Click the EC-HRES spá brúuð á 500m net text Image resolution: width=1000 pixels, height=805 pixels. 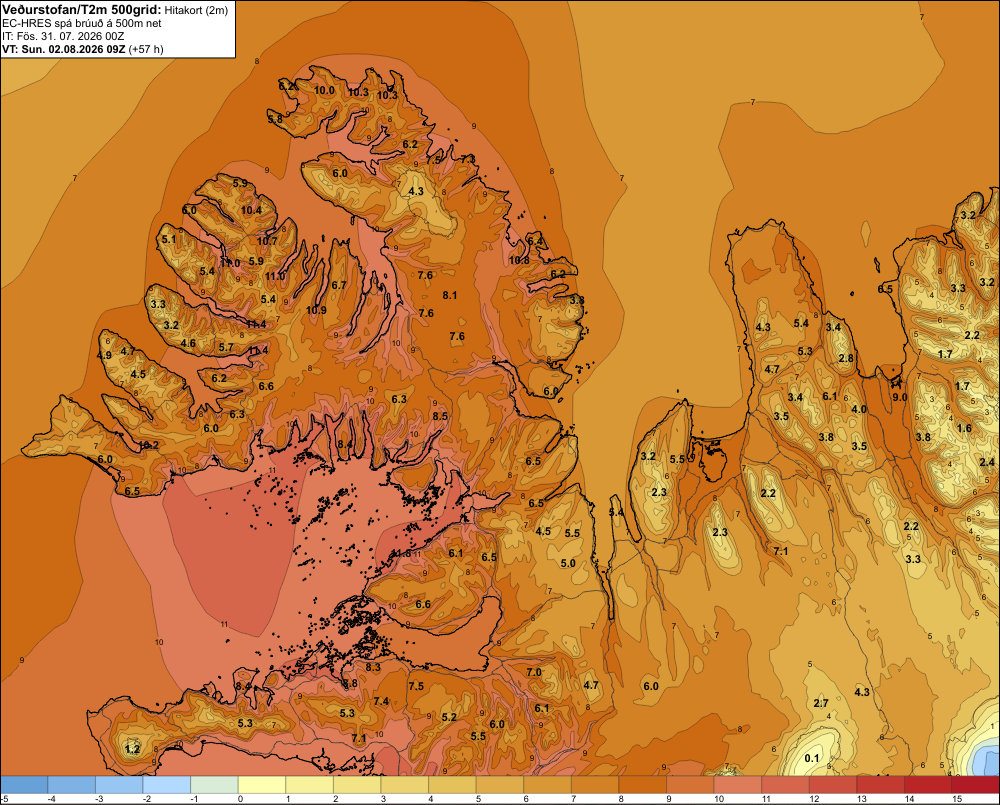click(x=82, y=24)
